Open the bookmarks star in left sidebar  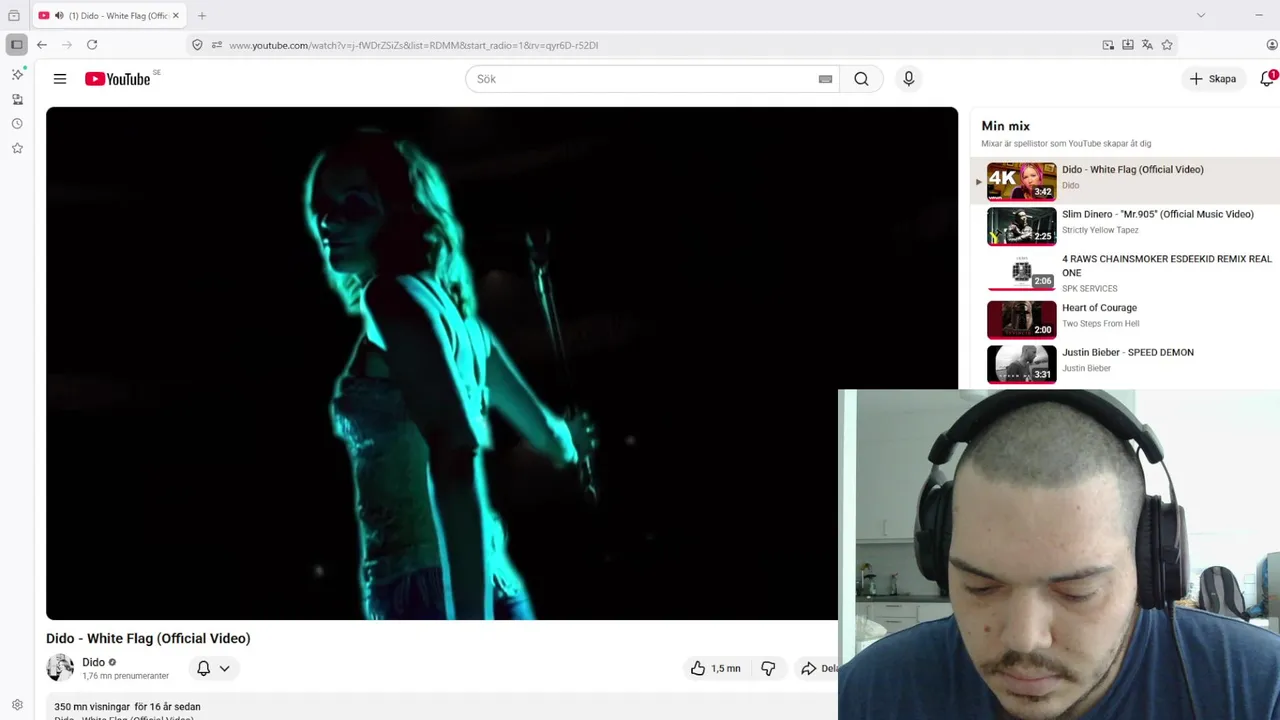pos(17,148)
